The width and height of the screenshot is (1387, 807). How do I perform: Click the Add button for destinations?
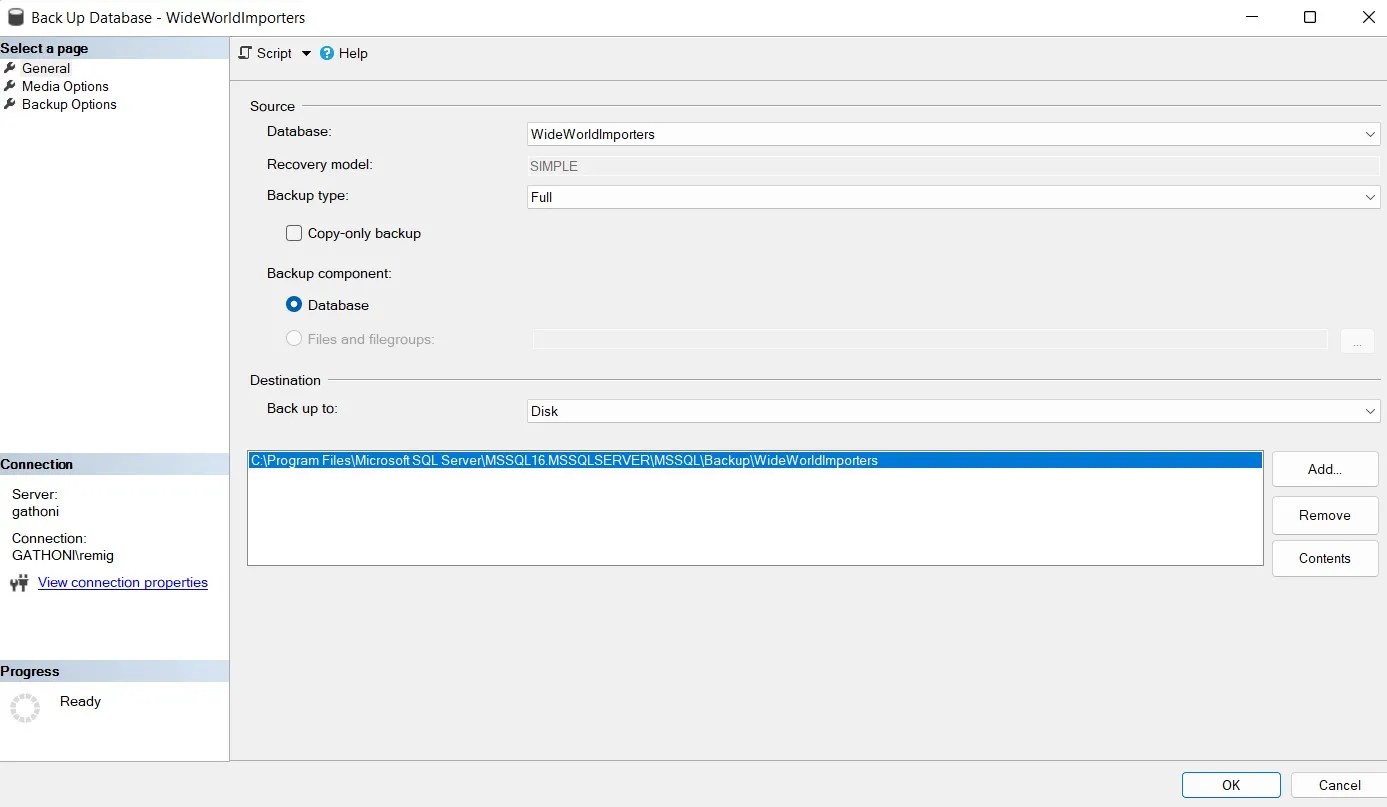tap(1324, 469)
